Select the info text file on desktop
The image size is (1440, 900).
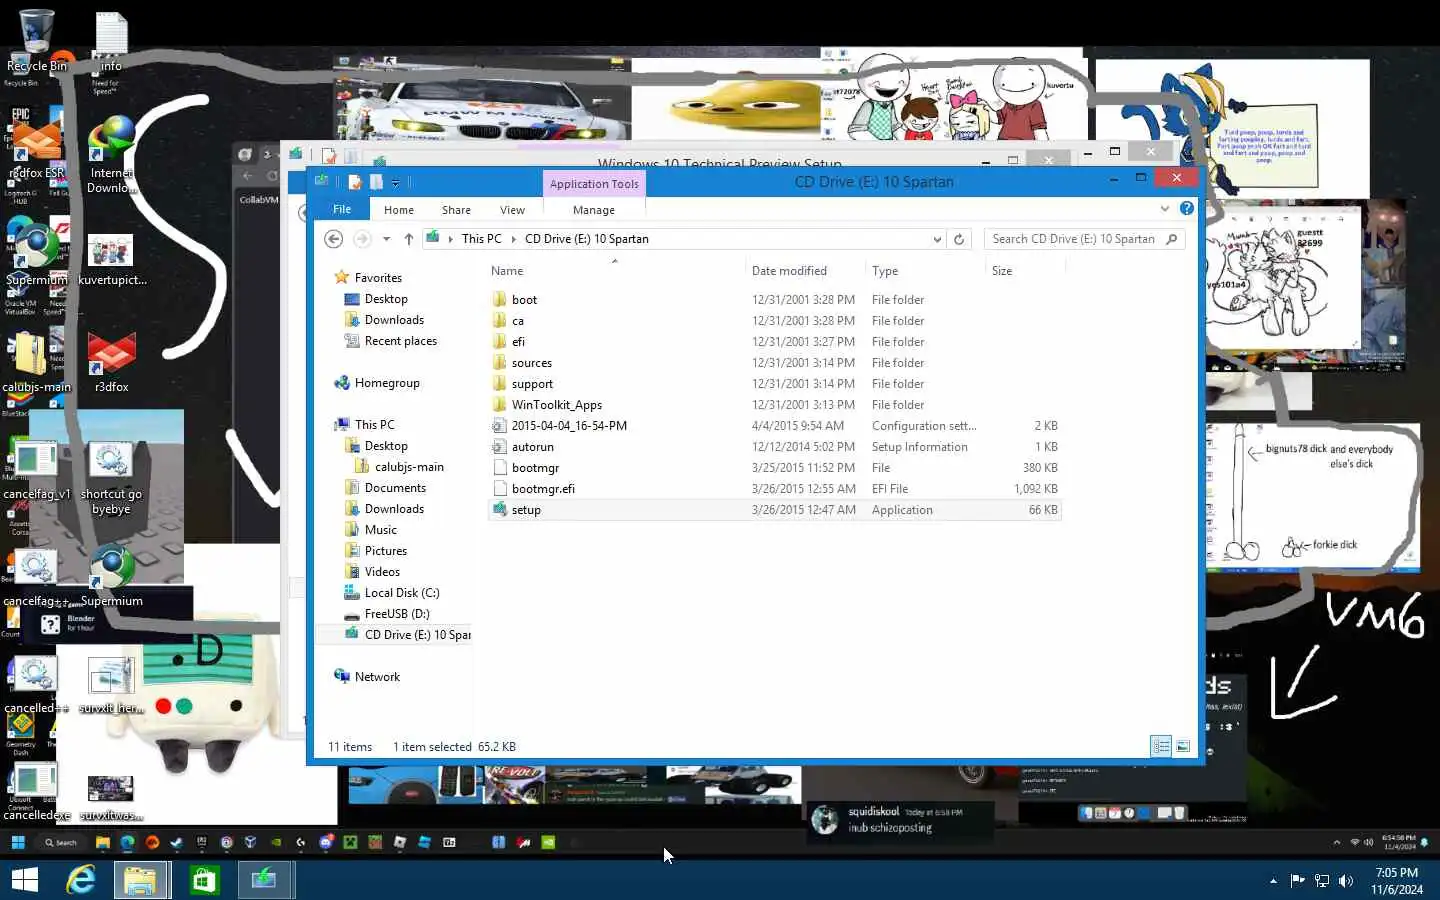111,42
